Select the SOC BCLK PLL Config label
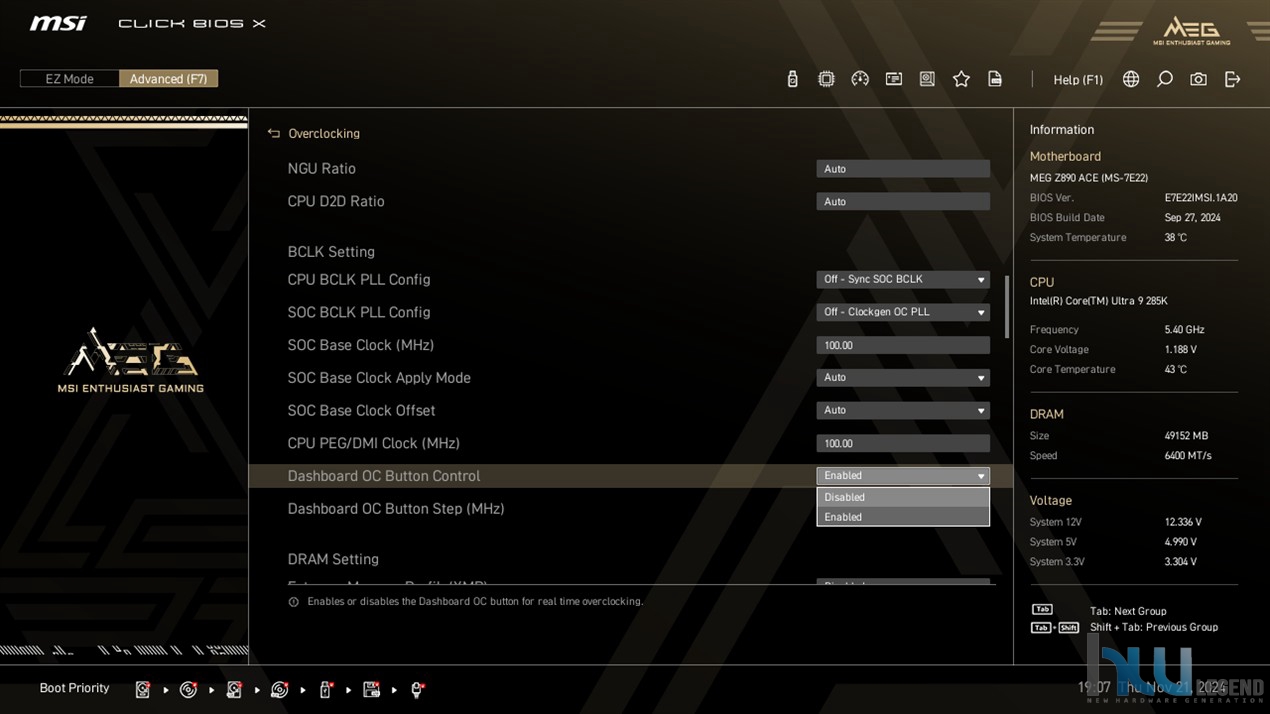 [359, 312]
